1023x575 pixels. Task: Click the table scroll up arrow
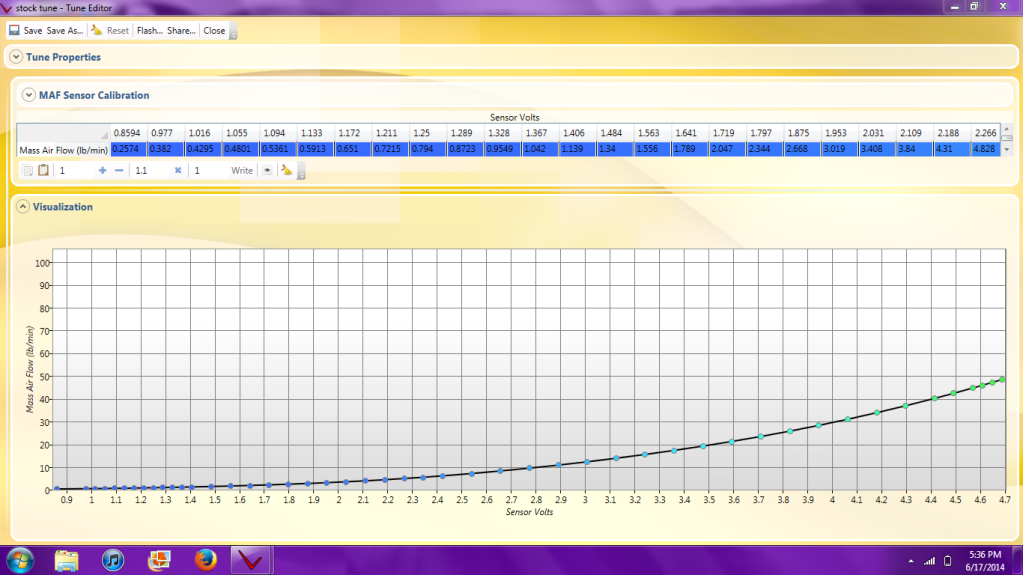point(1007,129)
